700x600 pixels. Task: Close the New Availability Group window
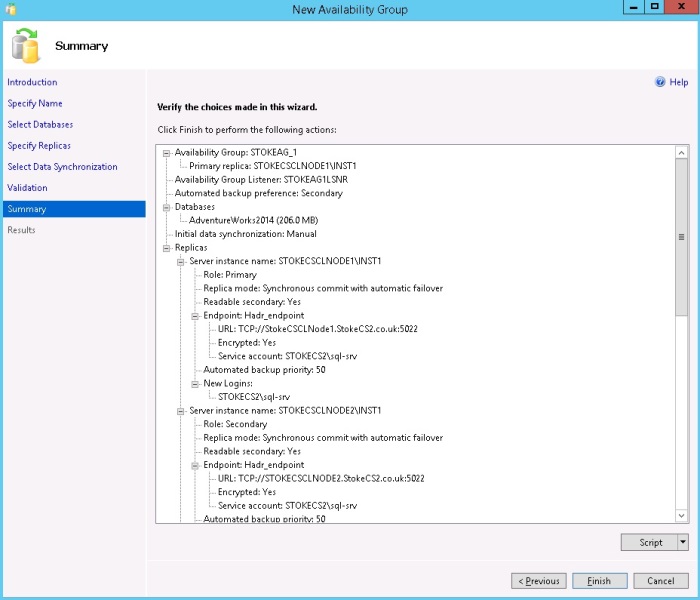[681, 7]
